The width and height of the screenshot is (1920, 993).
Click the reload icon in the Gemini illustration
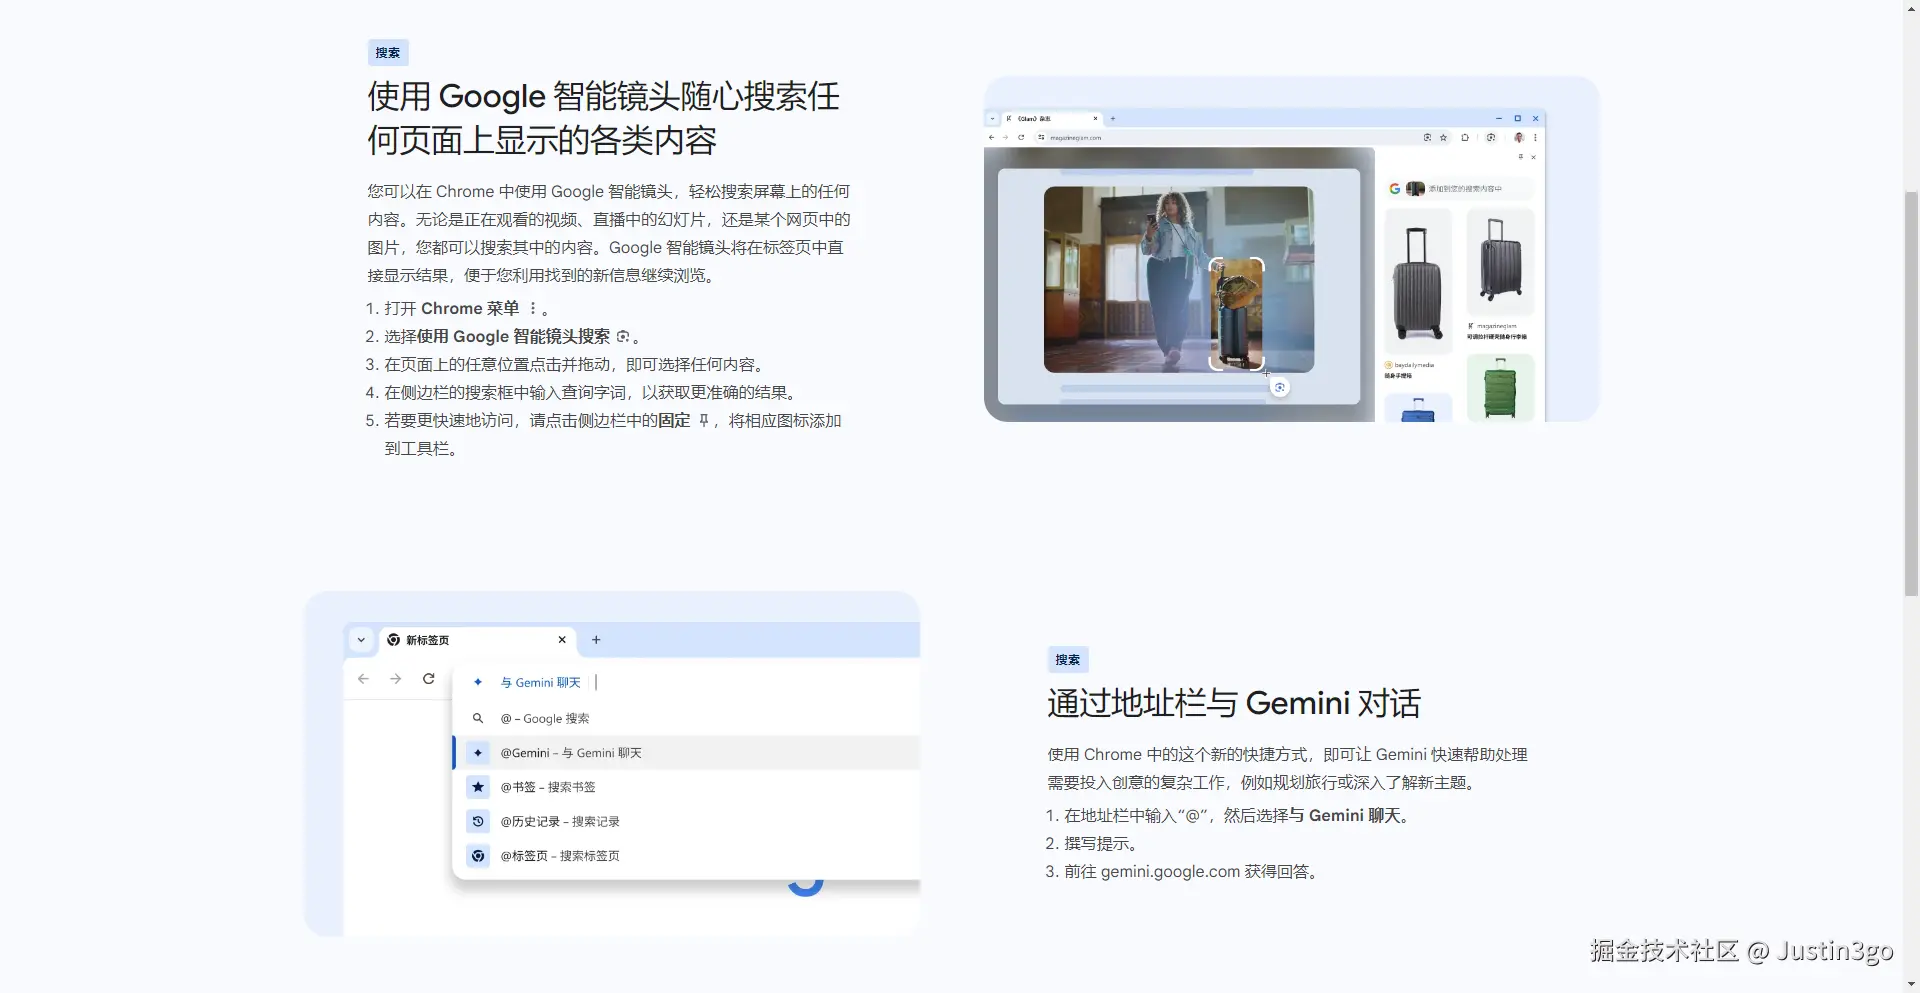(x=429, y=679)
